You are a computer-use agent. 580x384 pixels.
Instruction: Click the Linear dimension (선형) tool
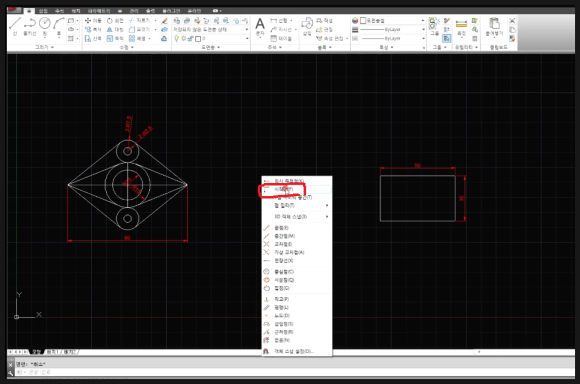279,21
